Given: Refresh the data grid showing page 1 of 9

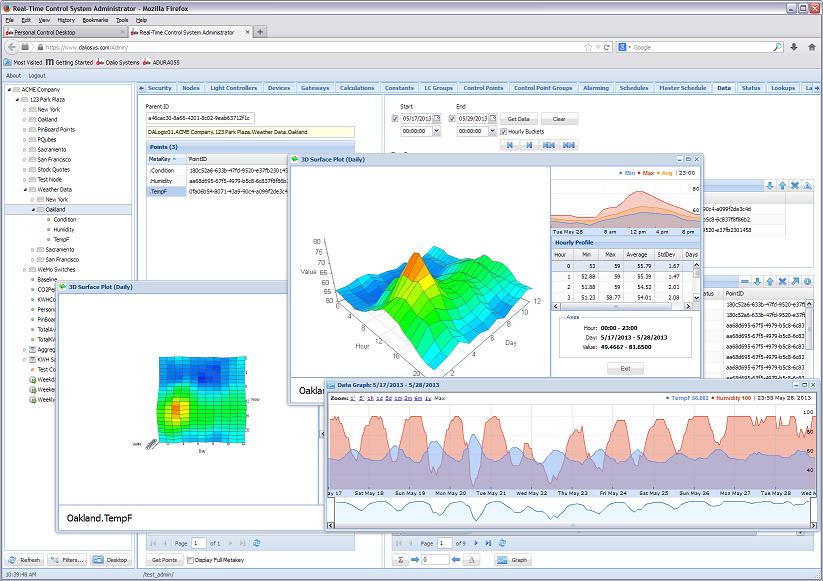Looking at the screenshot, I should click(x=502, y=543).
